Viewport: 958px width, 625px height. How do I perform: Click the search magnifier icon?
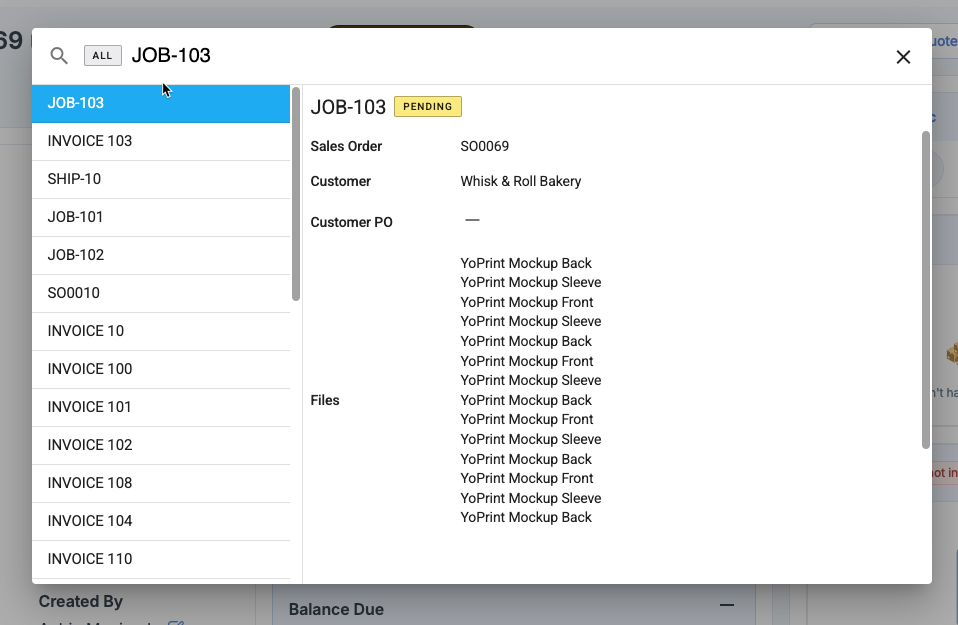(x=59, y=56)
